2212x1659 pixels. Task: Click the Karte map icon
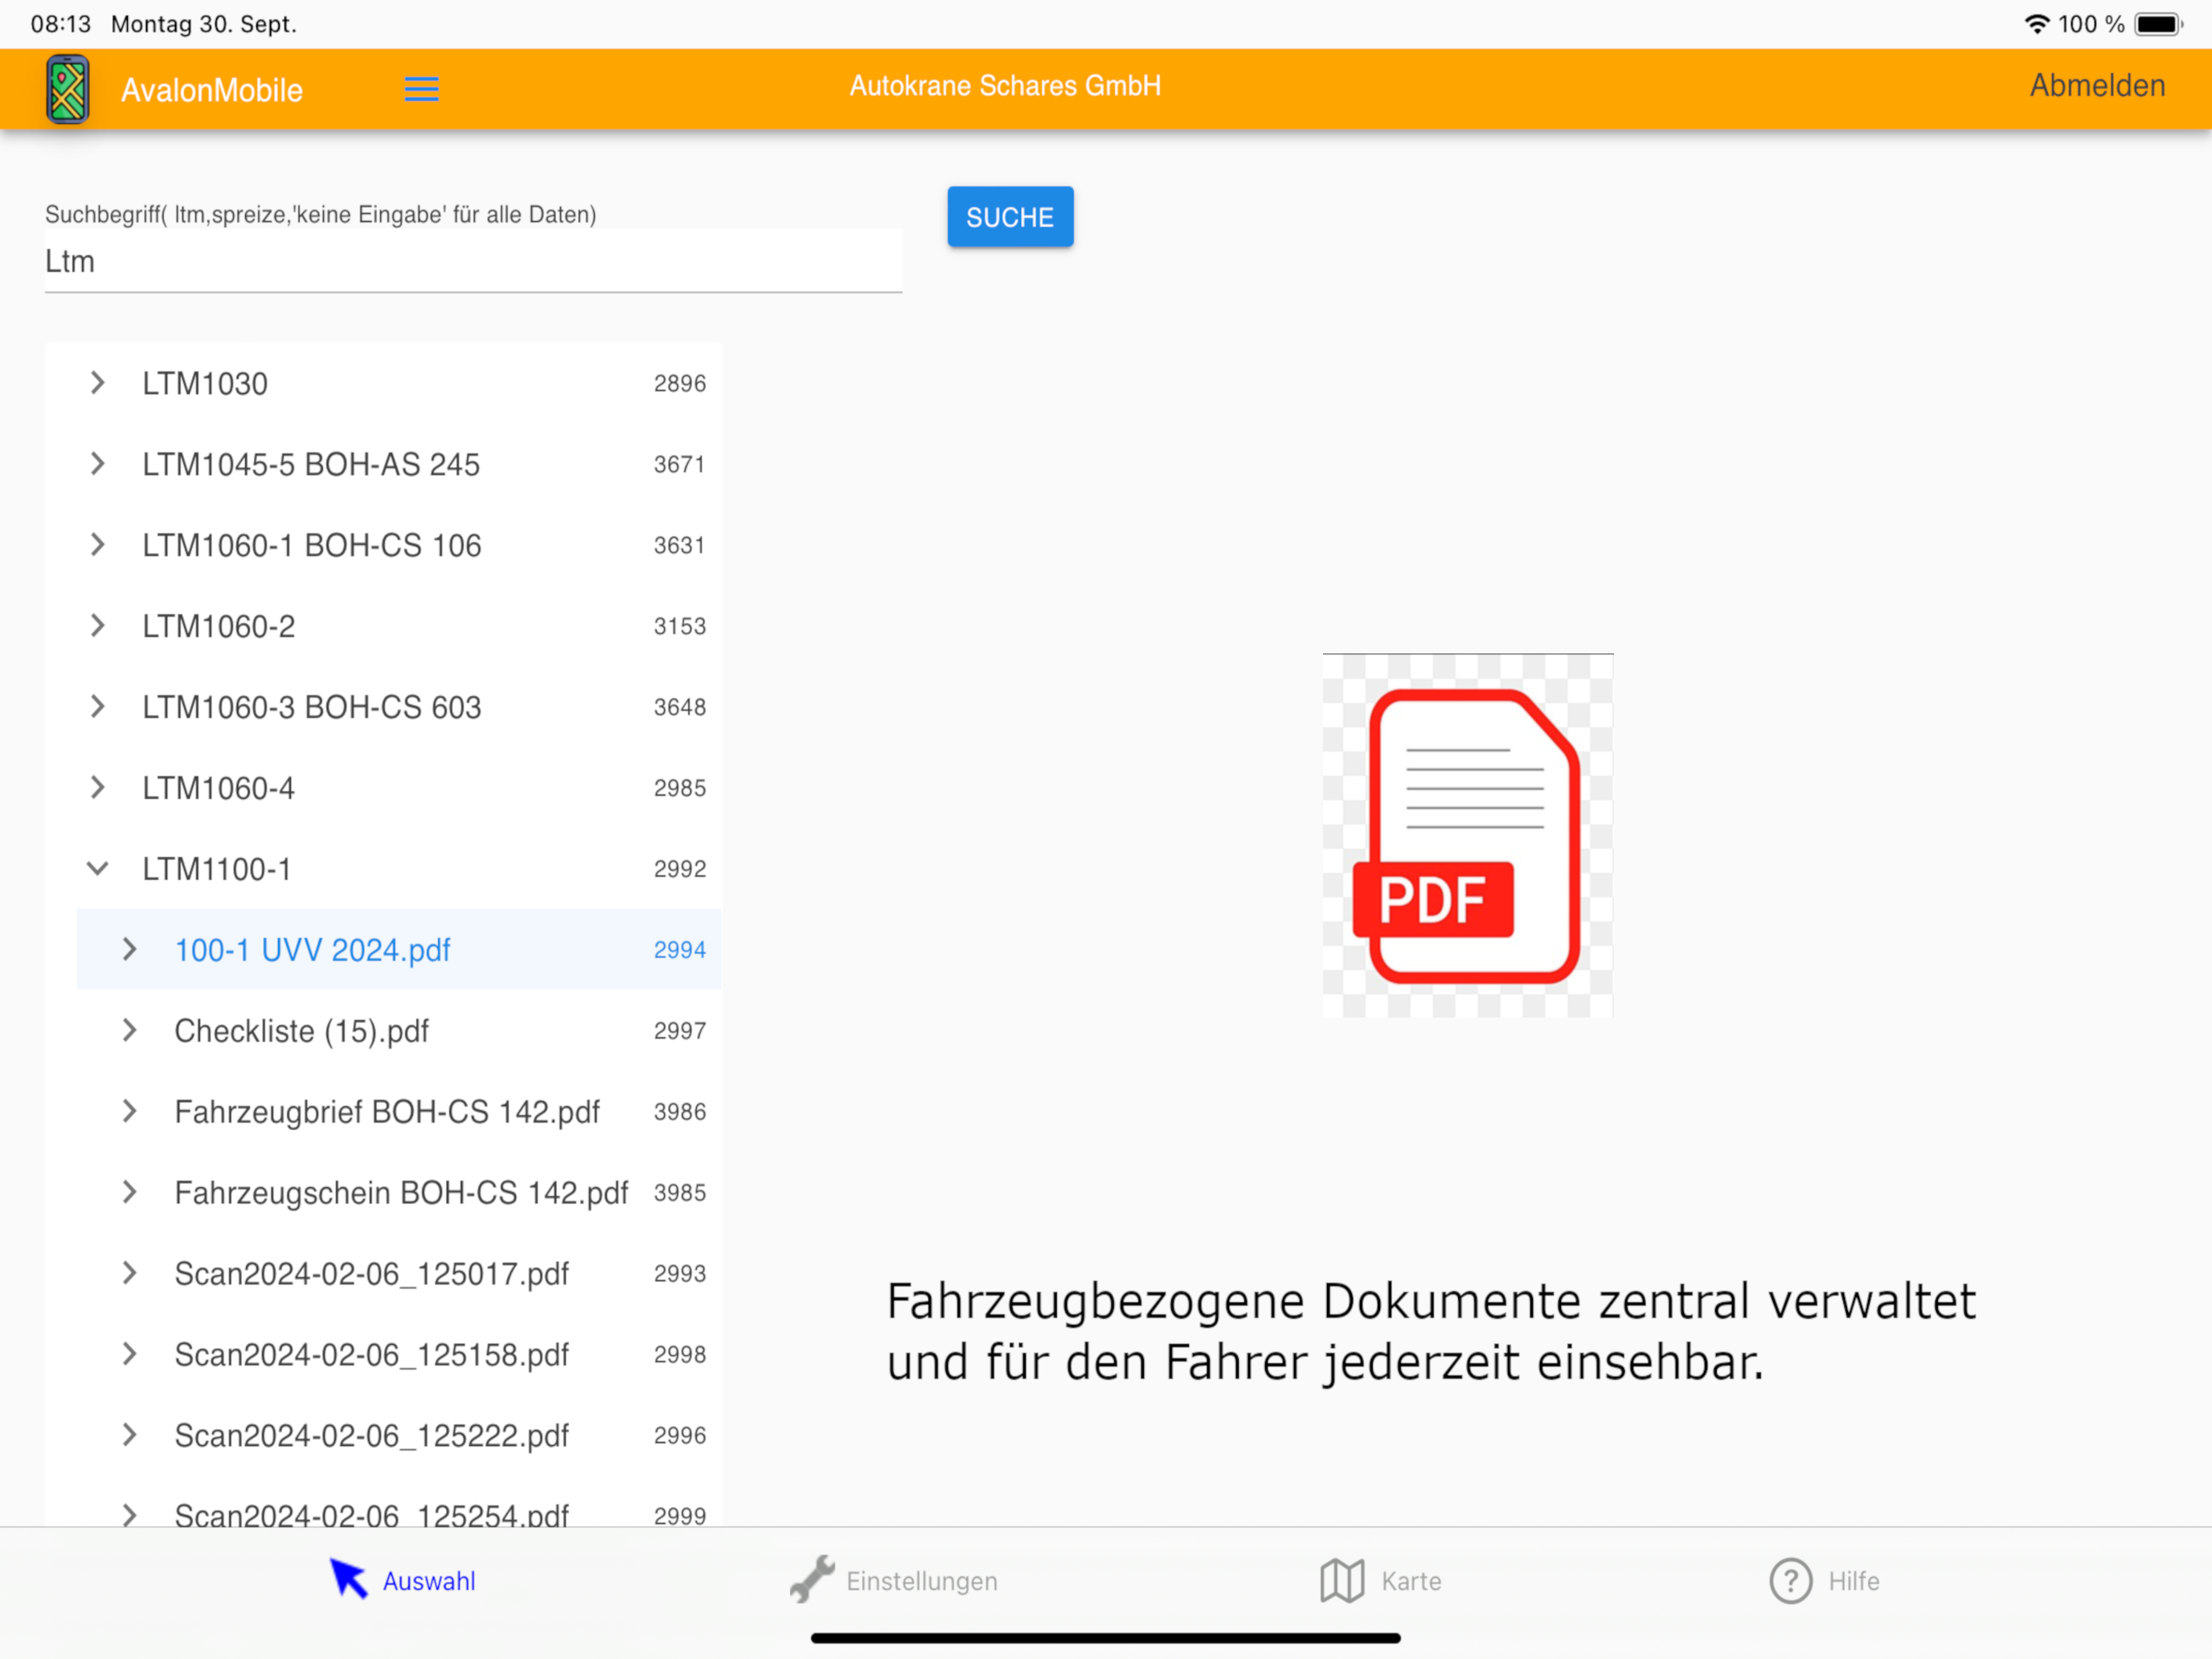tap(1341, 1580)
